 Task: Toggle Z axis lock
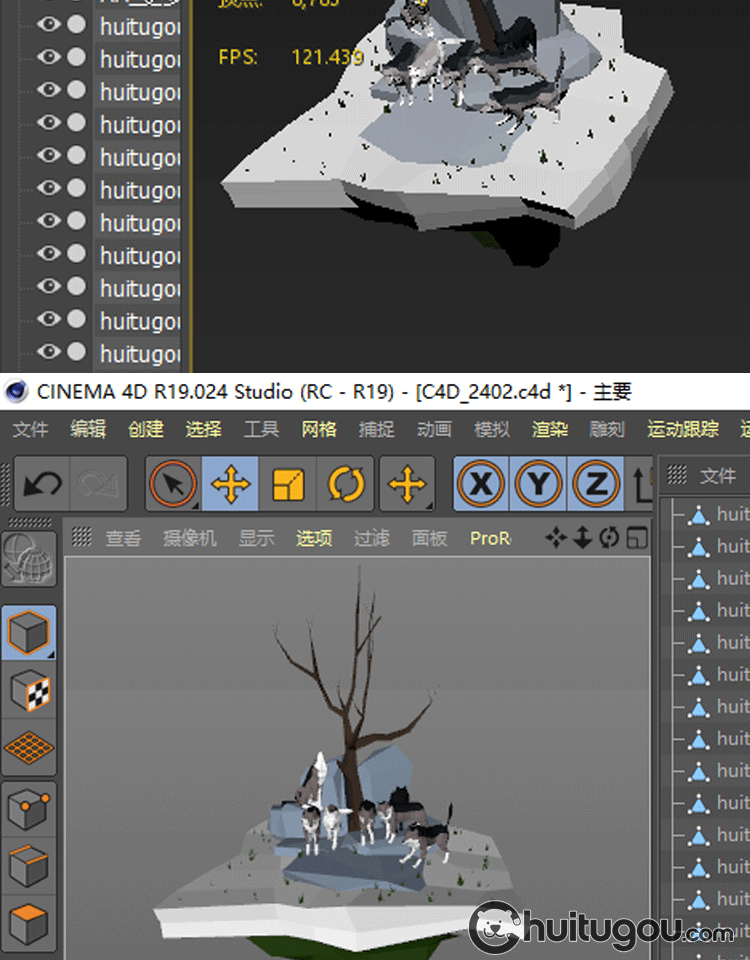[596, 485]
